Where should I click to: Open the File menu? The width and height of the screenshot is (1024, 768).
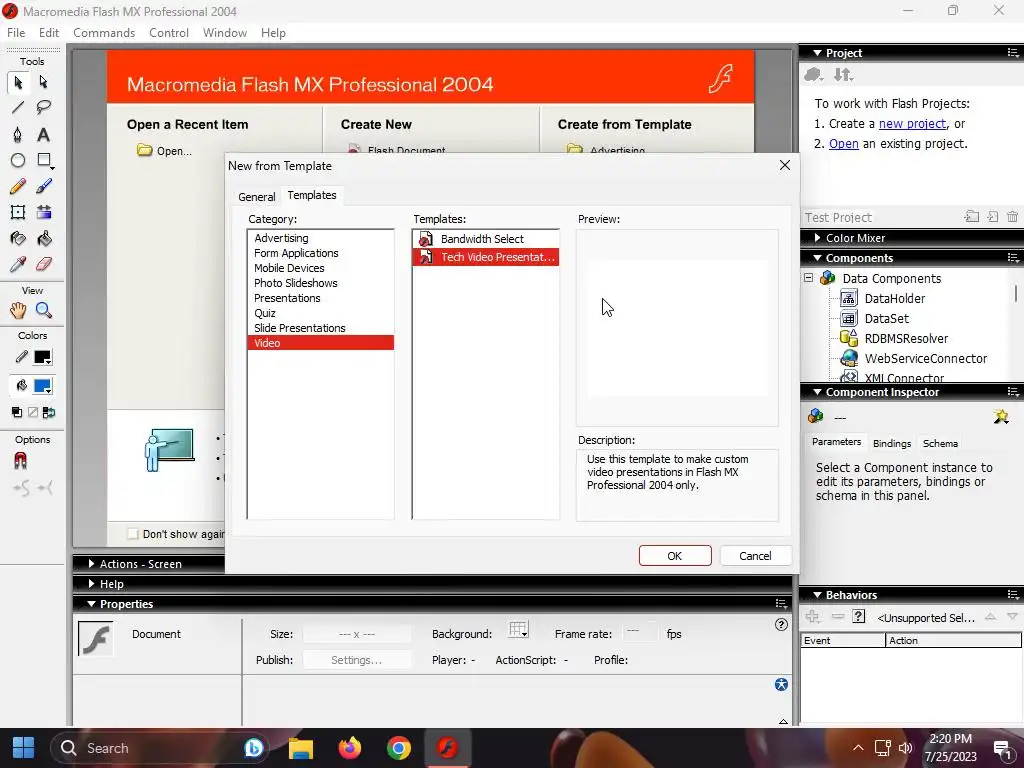pyautogui.click(x=16, y=33)
